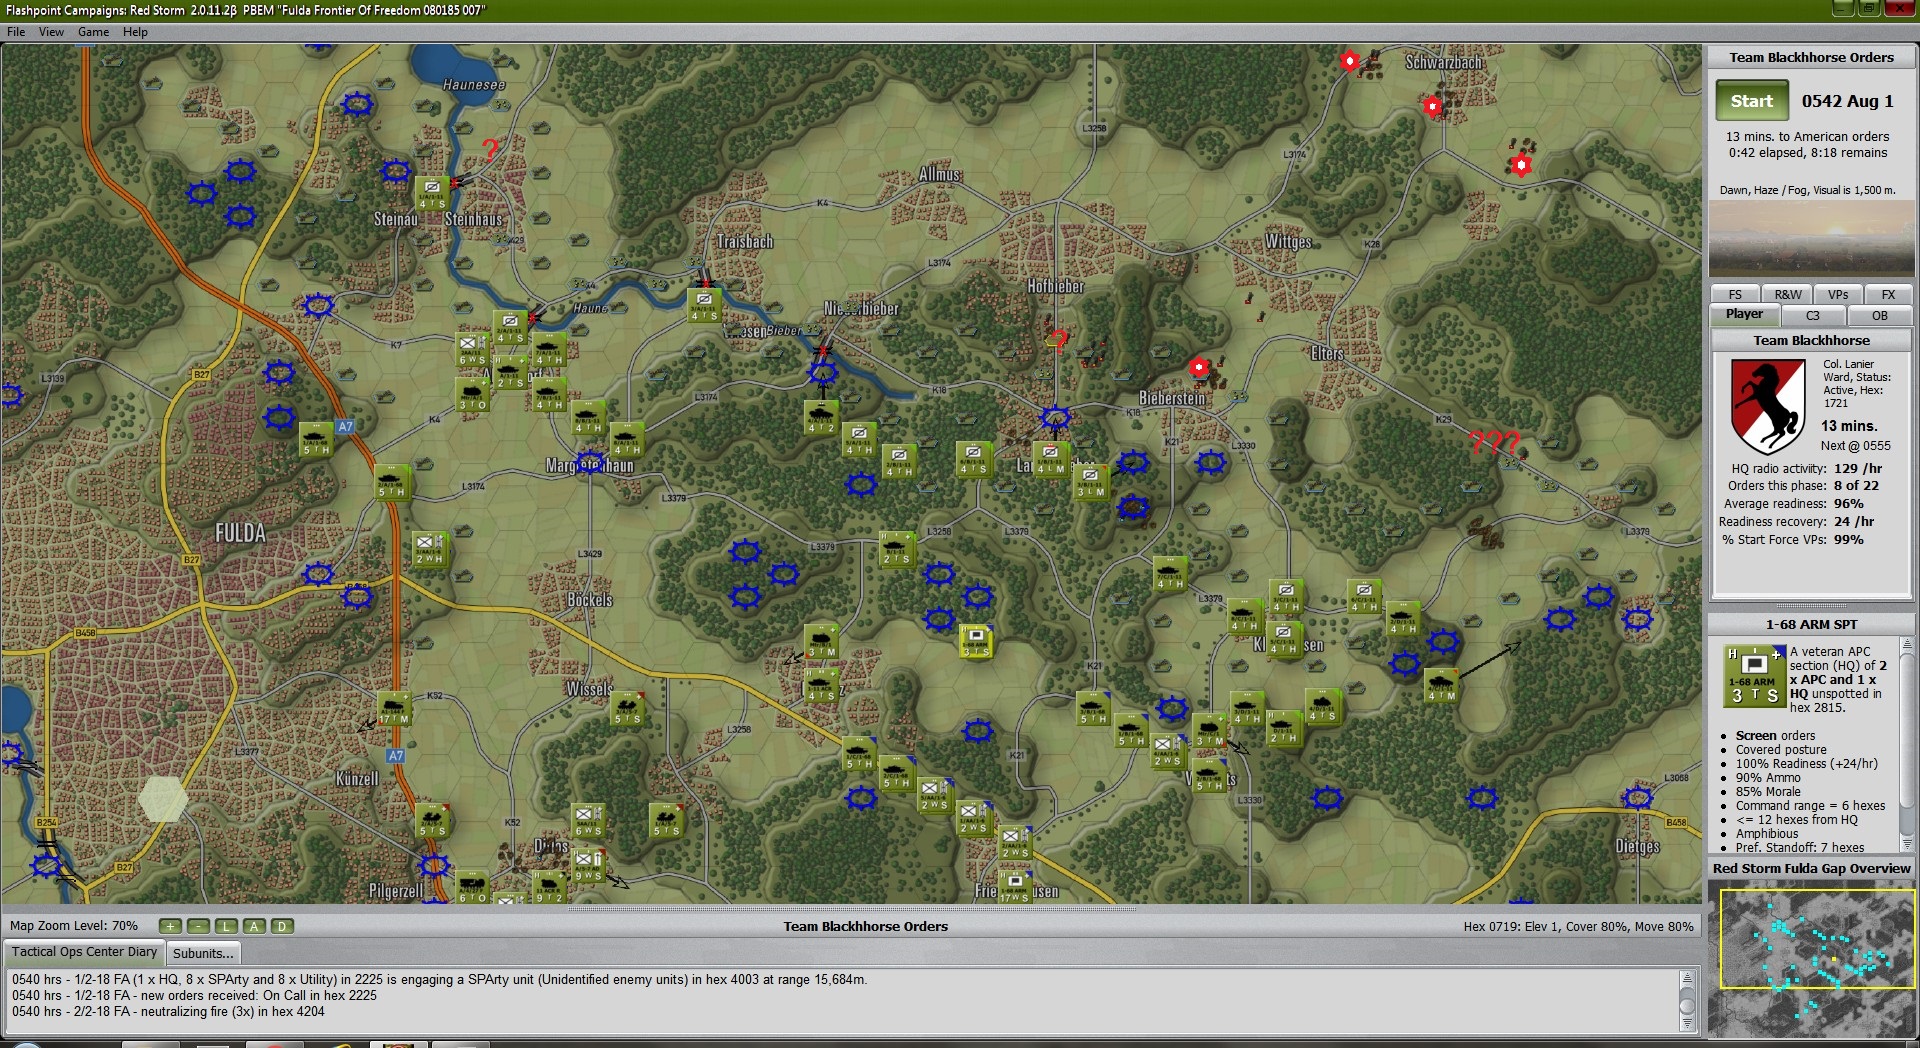The width and height of the screenshot is (1920, 1048).
Task: Select the unit counter beside the Steinau label
Action: pos(432,194)
